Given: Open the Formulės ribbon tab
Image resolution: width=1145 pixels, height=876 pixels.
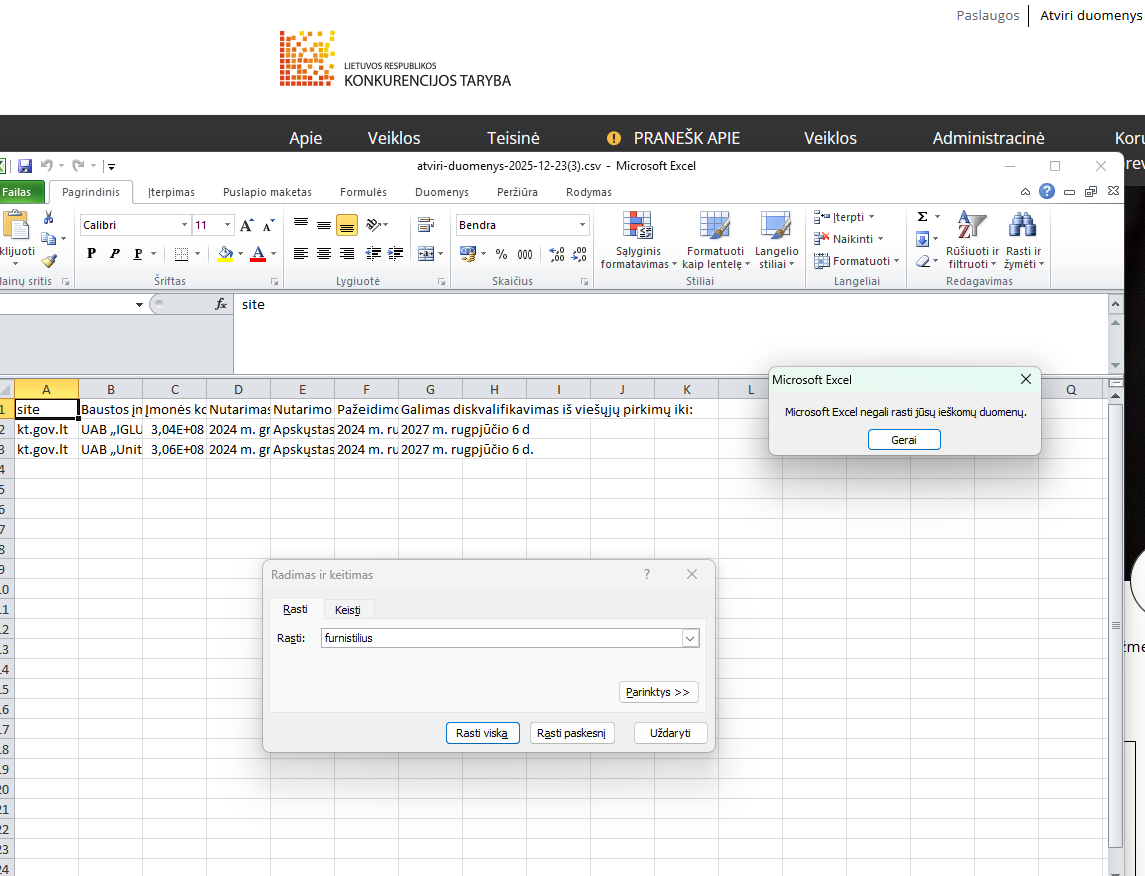Looking at the screenshot, I should [x=363, y=192].
